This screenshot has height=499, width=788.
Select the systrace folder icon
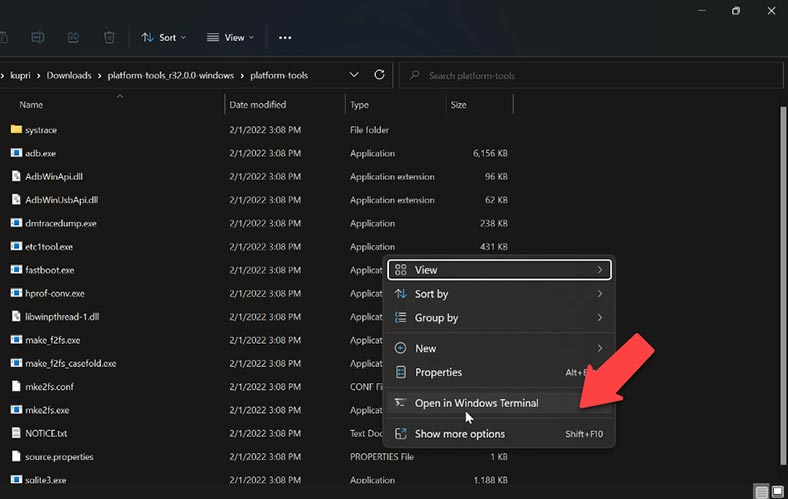tap(16, 129)
